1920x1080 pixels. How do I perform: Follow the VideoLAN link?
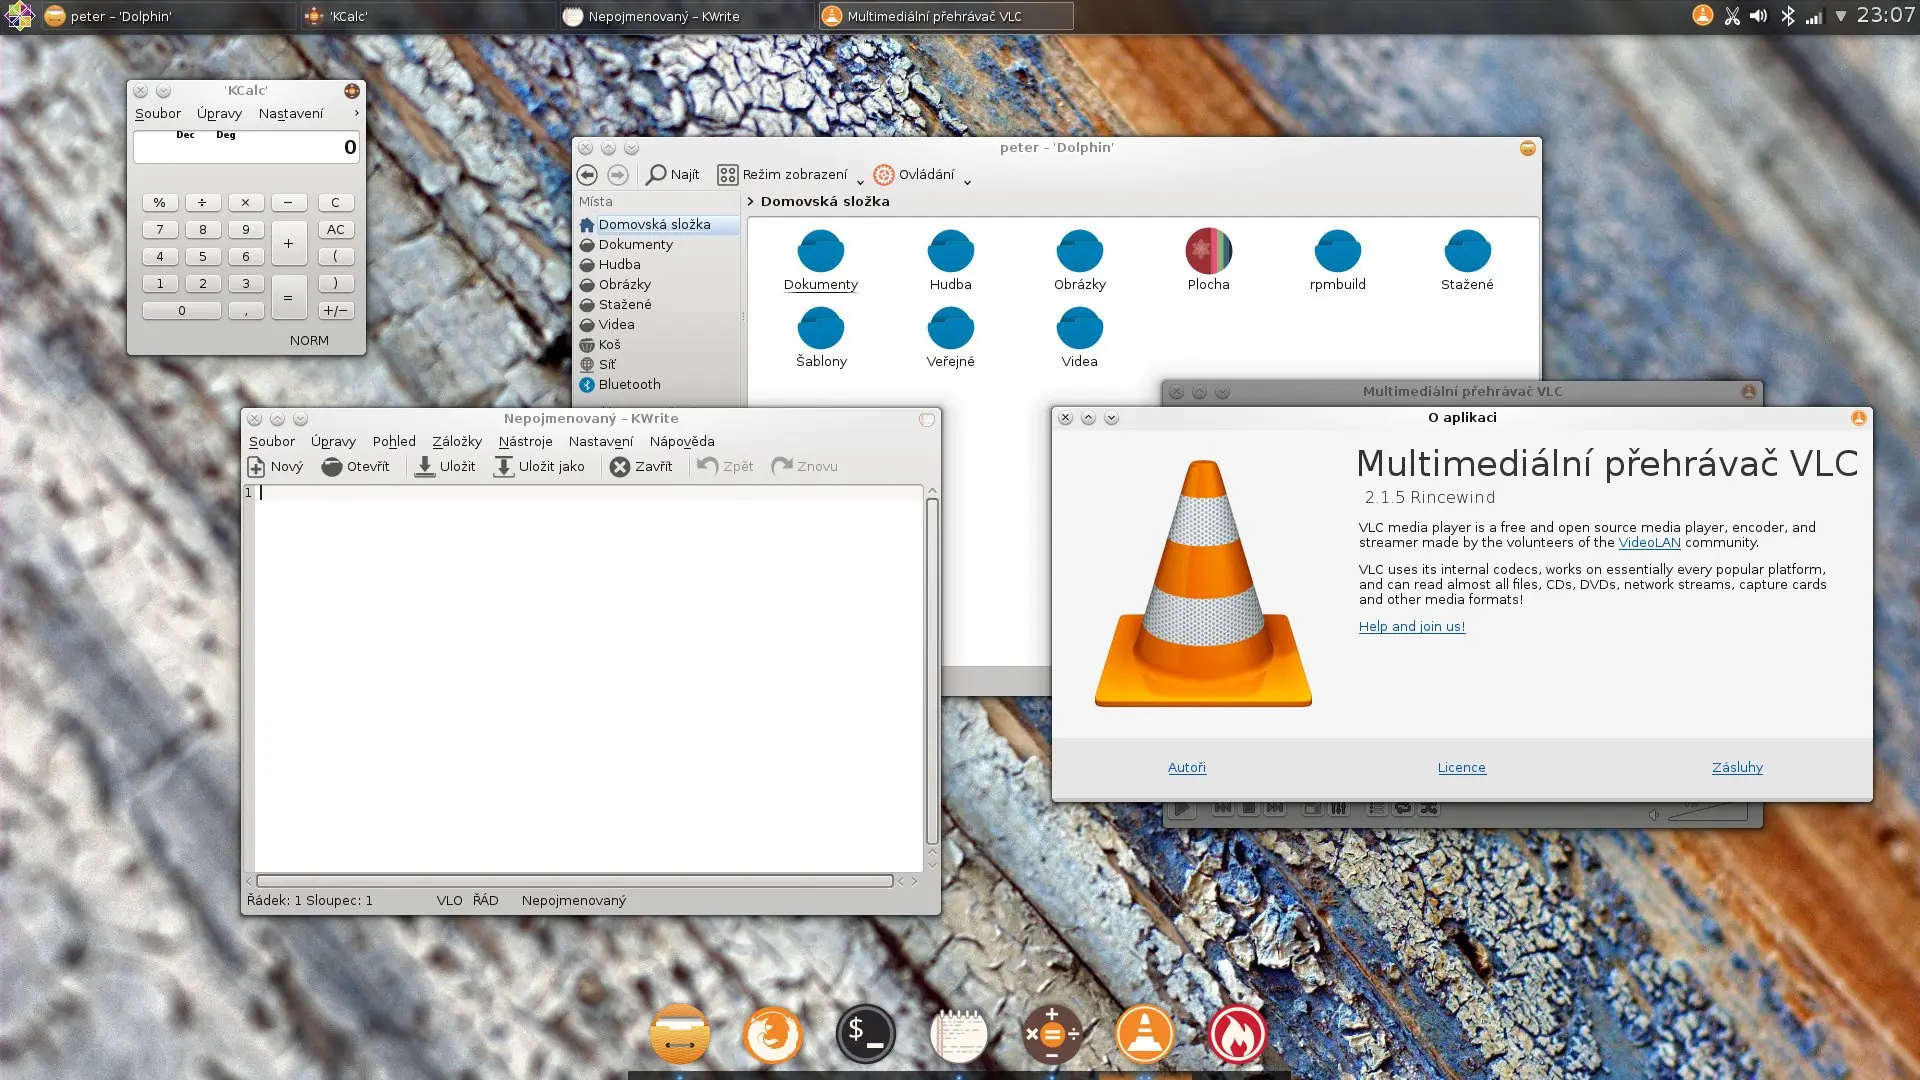pos(1649,543)
